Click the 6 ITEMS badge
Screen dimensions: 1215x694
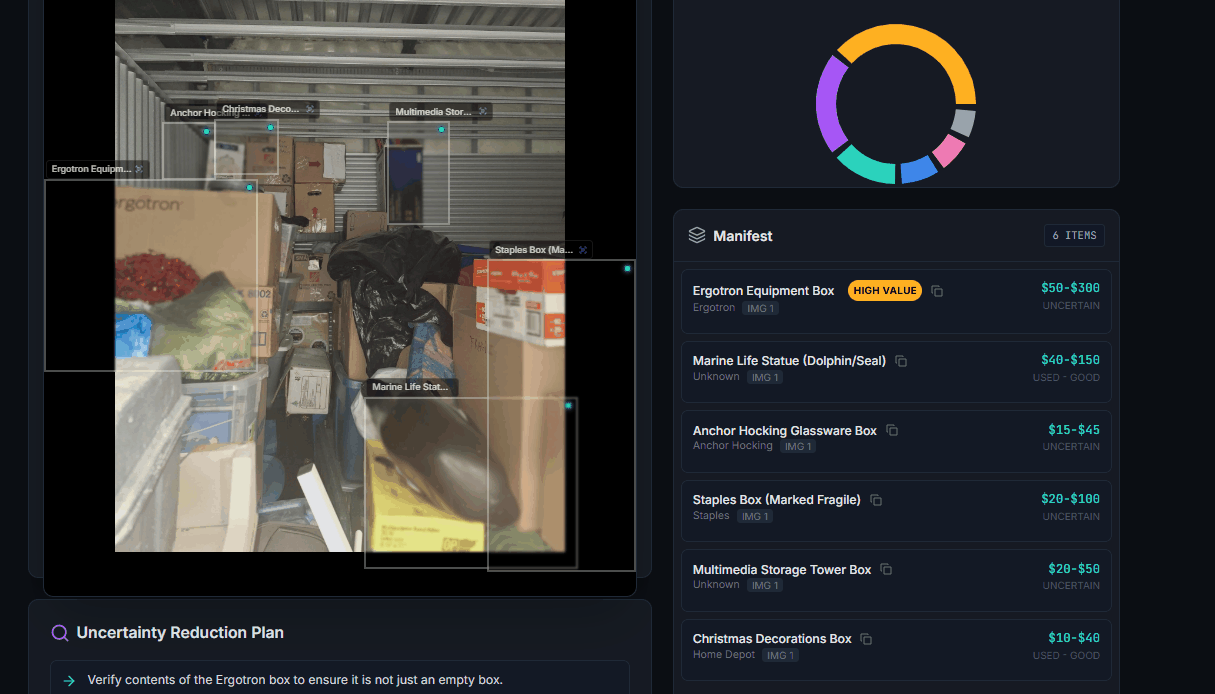pyautogui.click(x=1075, y=236)
